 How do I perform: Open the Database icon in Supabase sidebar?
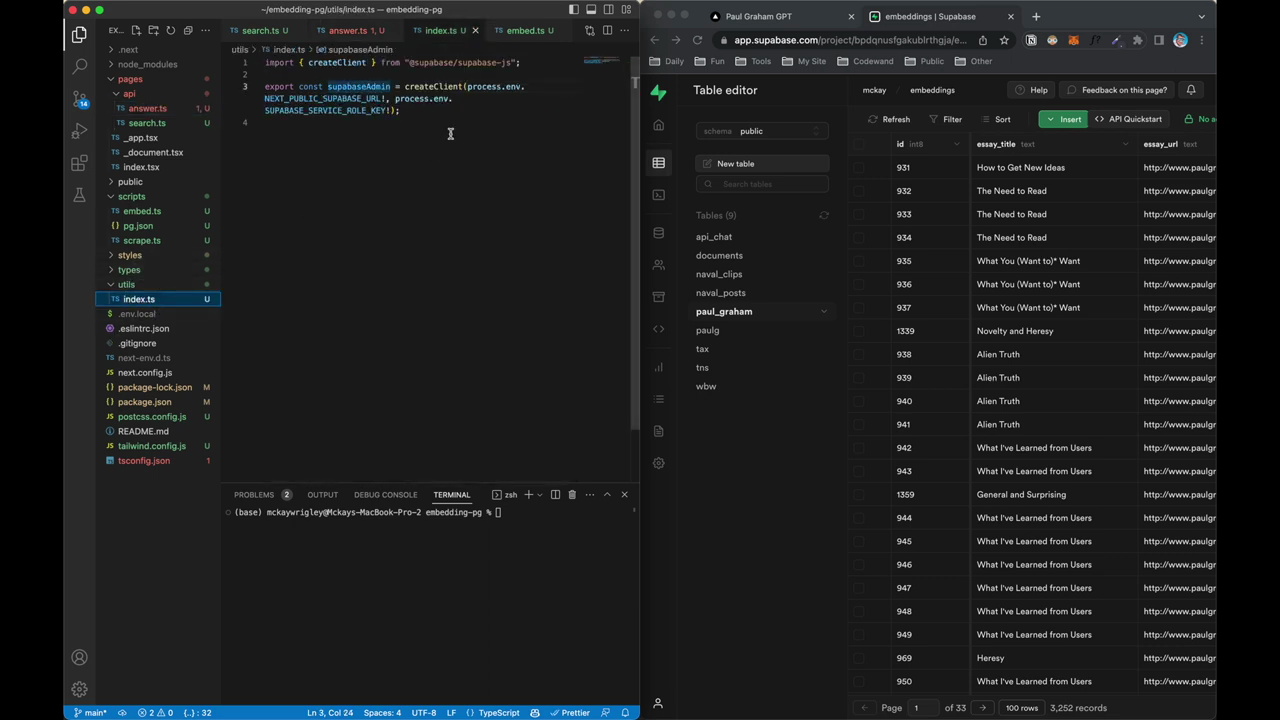click(658, 233)
